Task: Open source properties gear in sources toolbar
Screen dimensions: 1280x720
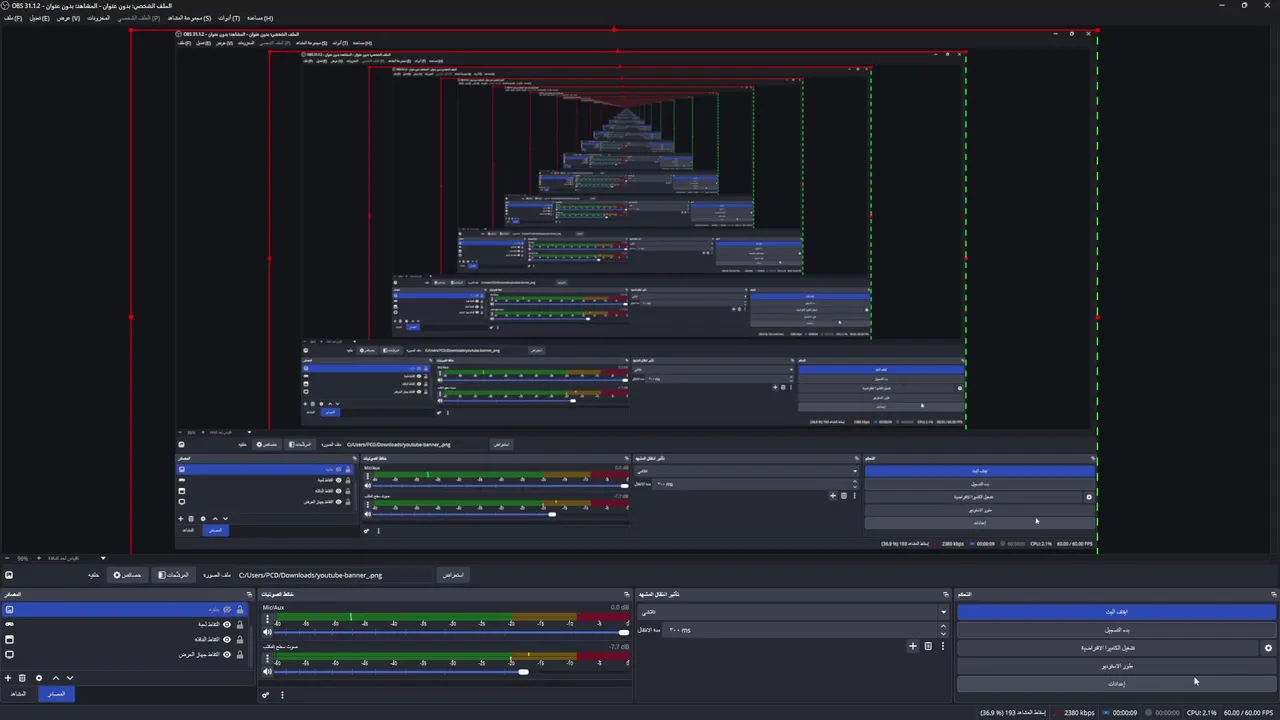Action: pos(39,678)
